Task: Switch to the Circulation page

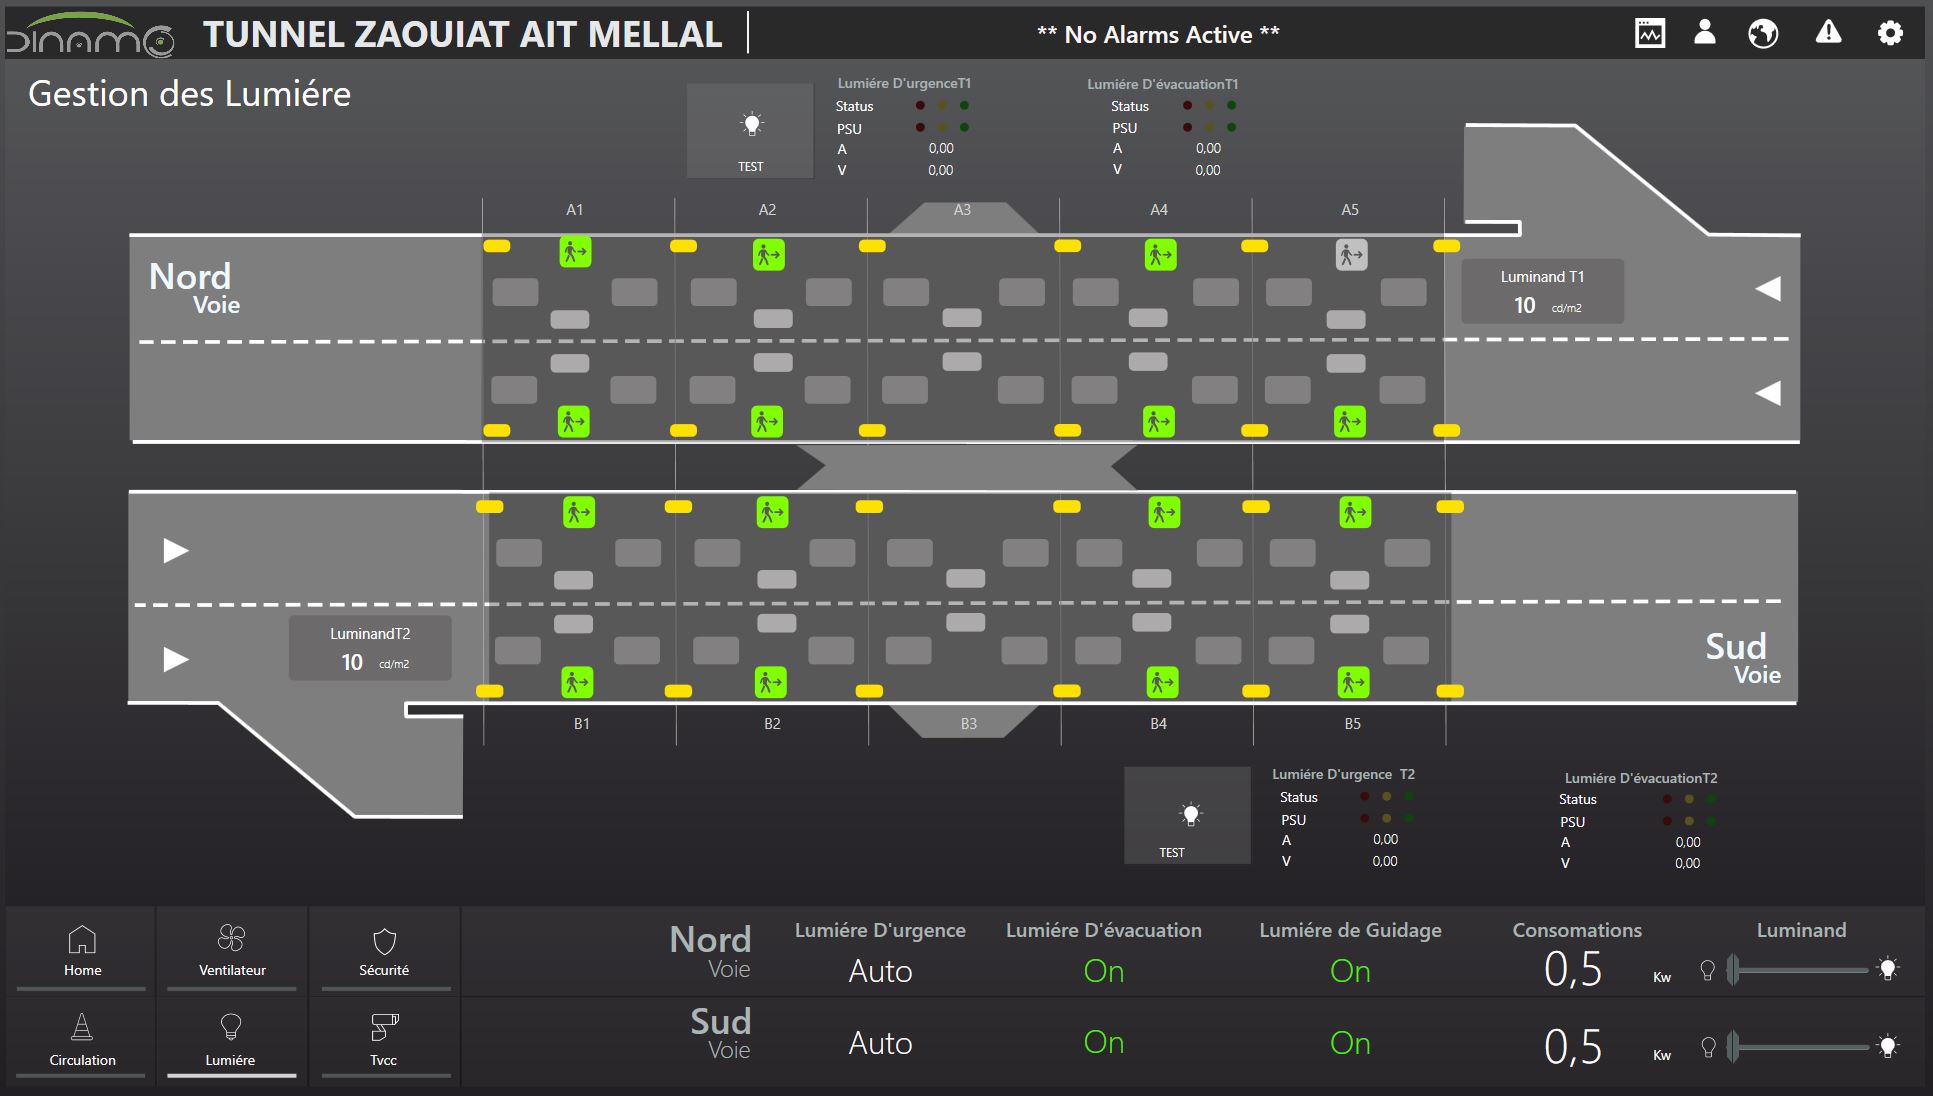Action: (x=82, y=1040)
